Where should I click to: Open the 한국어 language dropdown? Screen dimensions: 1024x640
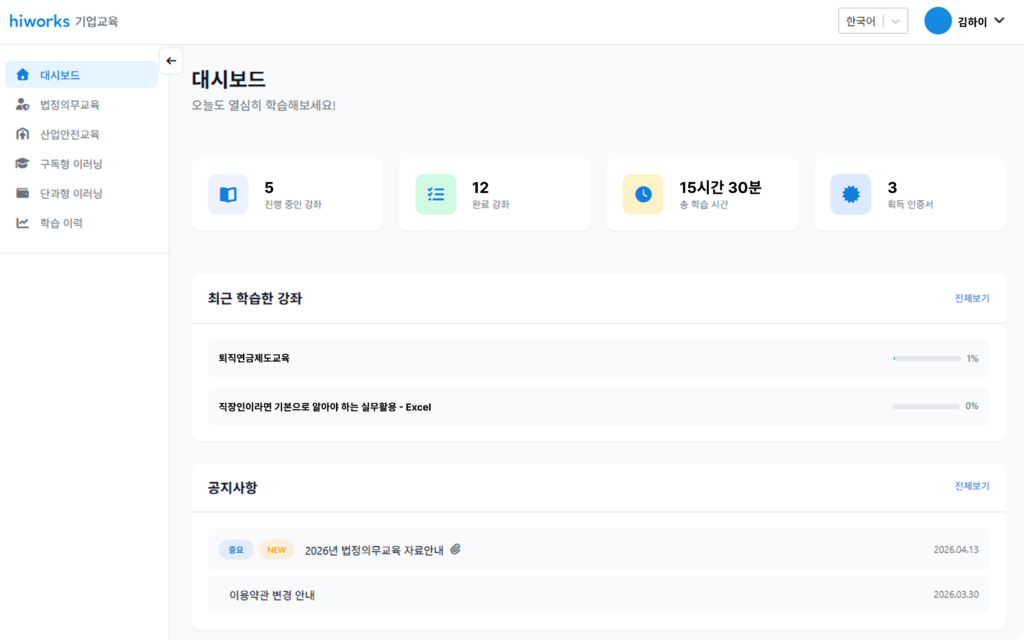point(872,21)
